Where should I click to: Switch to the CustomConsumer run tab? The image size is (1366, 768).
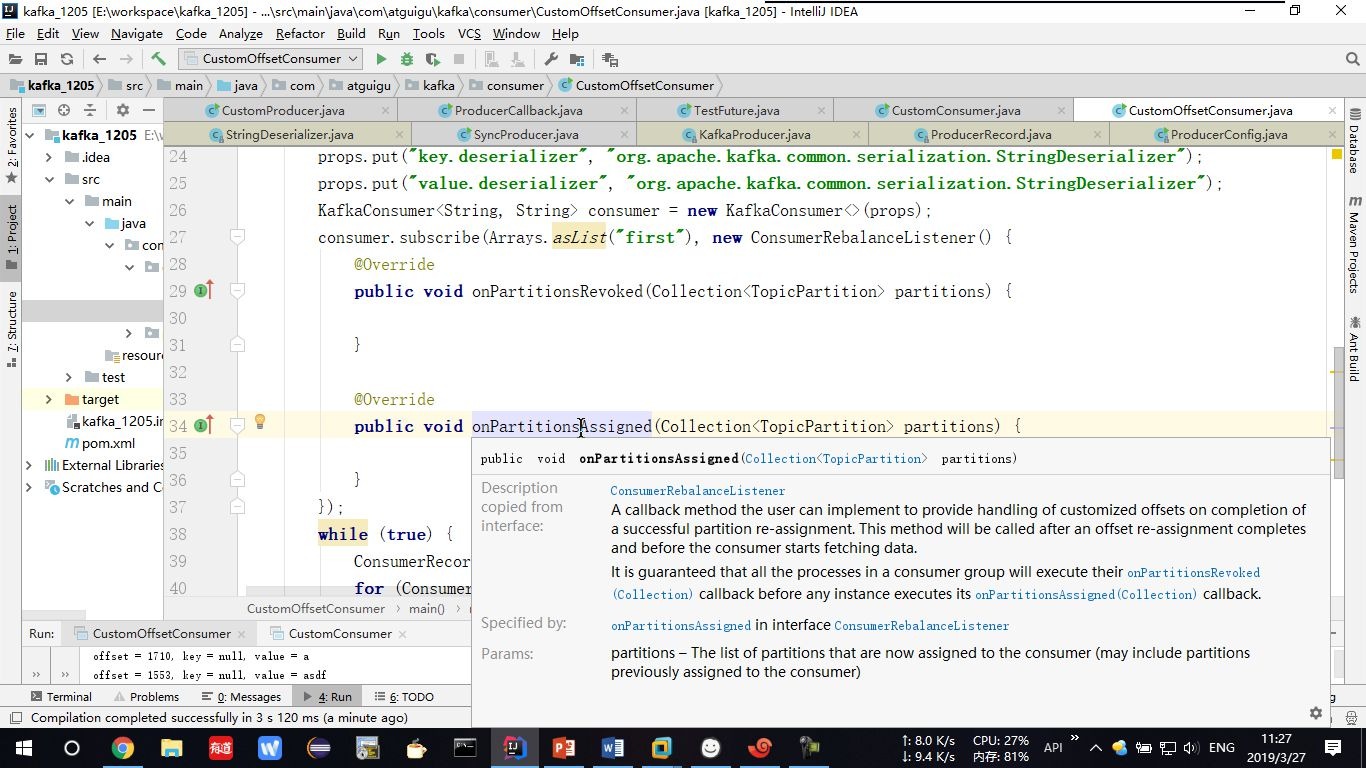tap(339, 633)
